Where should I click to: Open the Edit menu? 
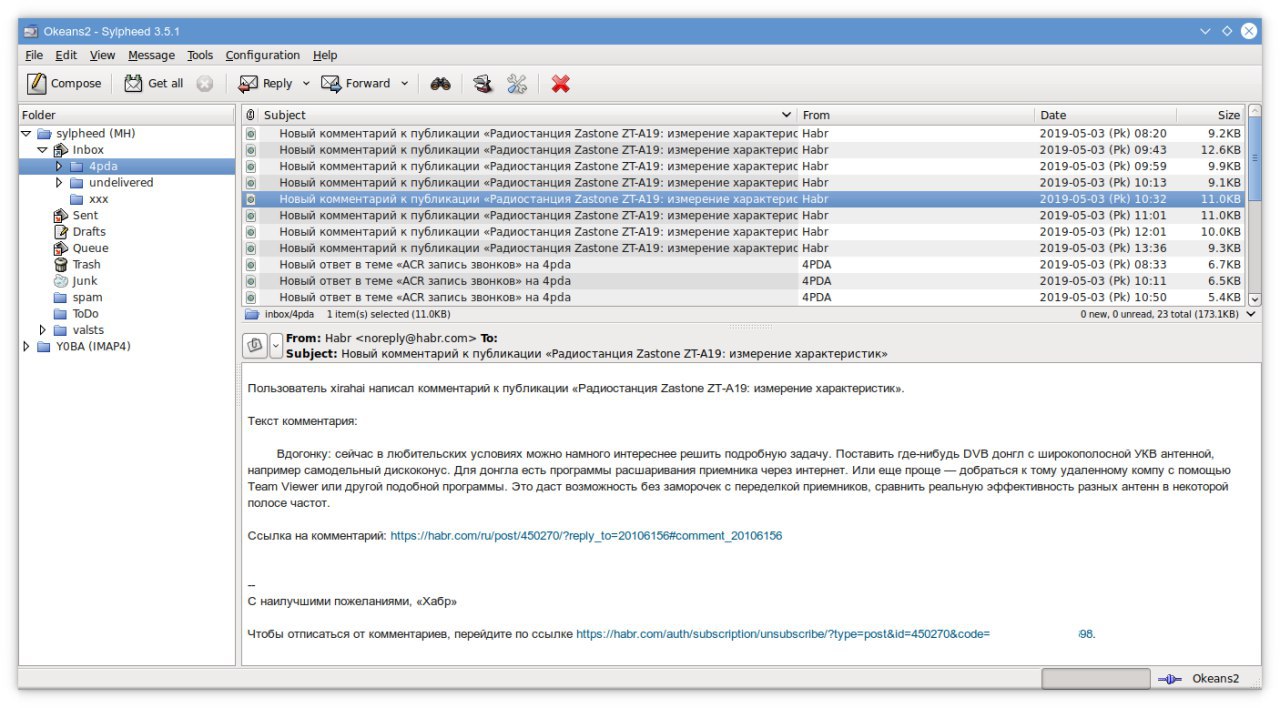point(66,55)
